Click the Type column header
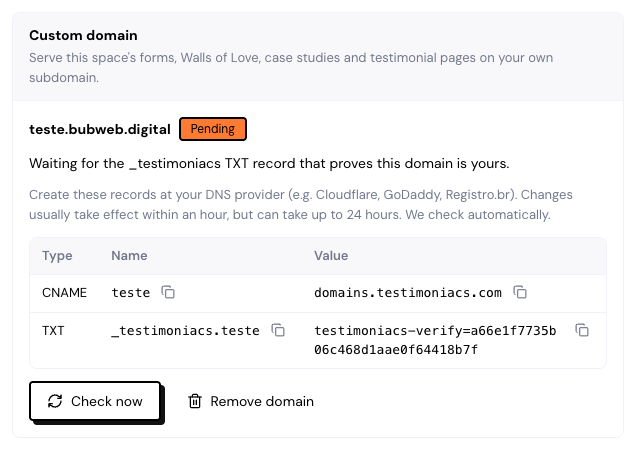The width and height of the screenshot is (636, 449). click(x=57, y=256)
